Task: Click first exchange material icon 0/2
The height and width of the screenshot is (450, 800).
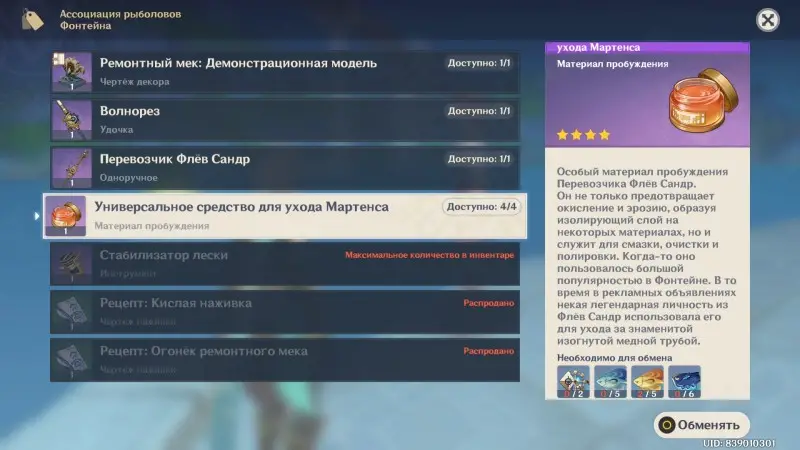Action: pos(573,382)
